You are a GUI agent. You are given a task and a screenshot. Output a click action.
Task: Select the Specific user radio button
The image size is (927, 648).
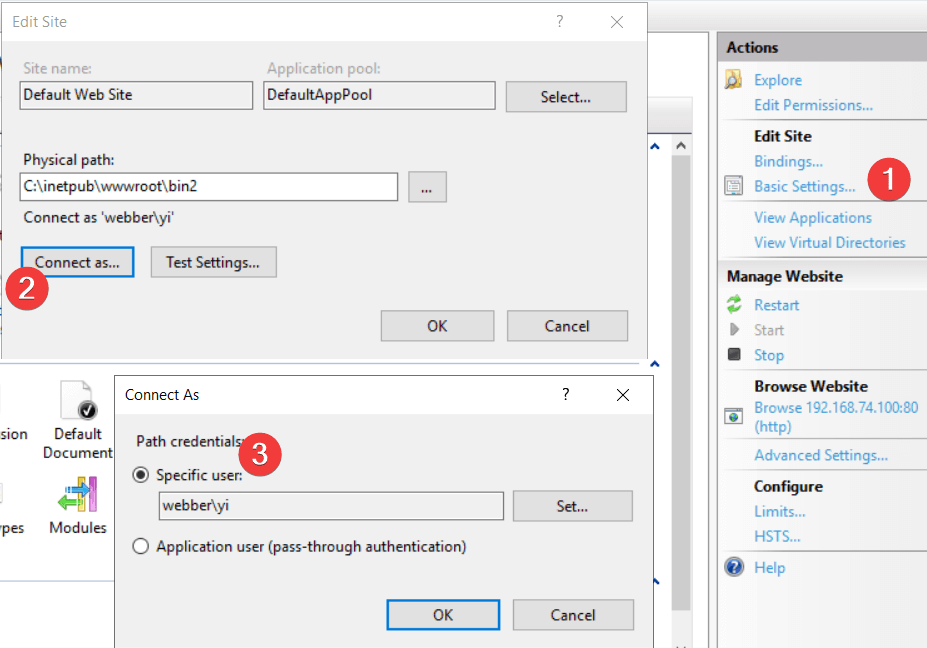click(141, 475)
